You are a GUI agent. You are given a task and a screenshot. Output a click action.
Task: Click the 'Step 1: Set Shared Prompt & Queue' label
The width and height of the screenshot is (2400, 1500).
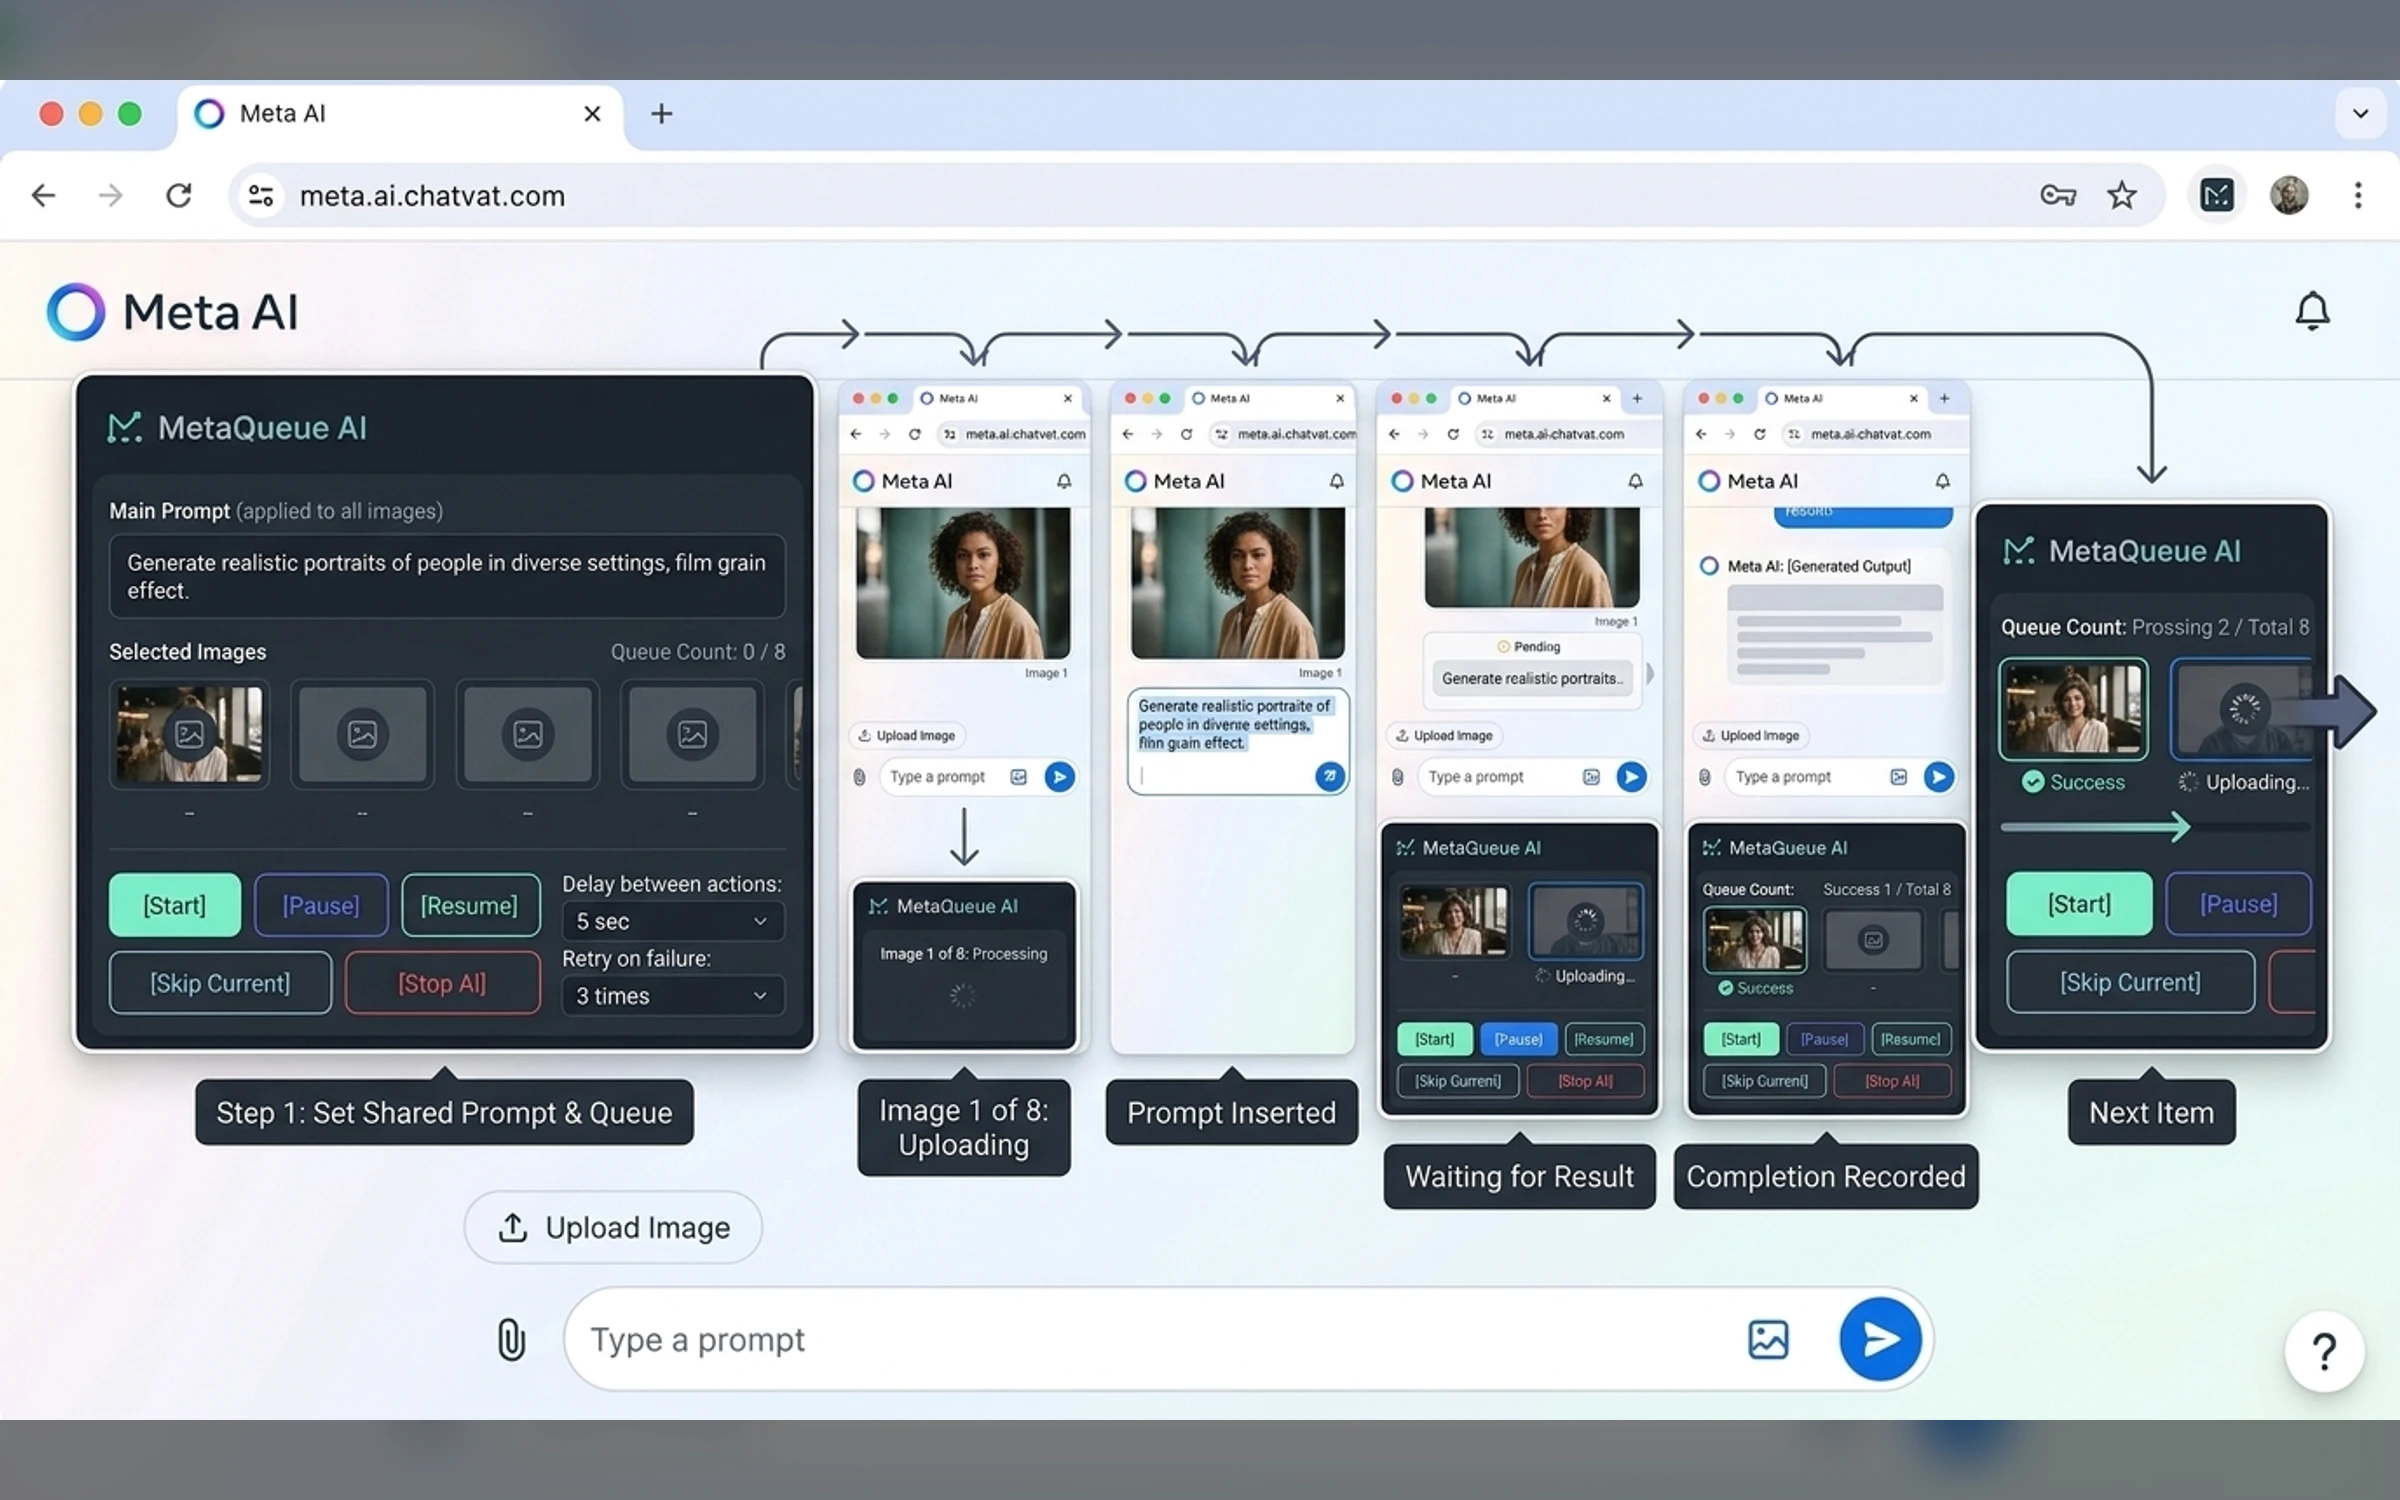coord(444,1112)
